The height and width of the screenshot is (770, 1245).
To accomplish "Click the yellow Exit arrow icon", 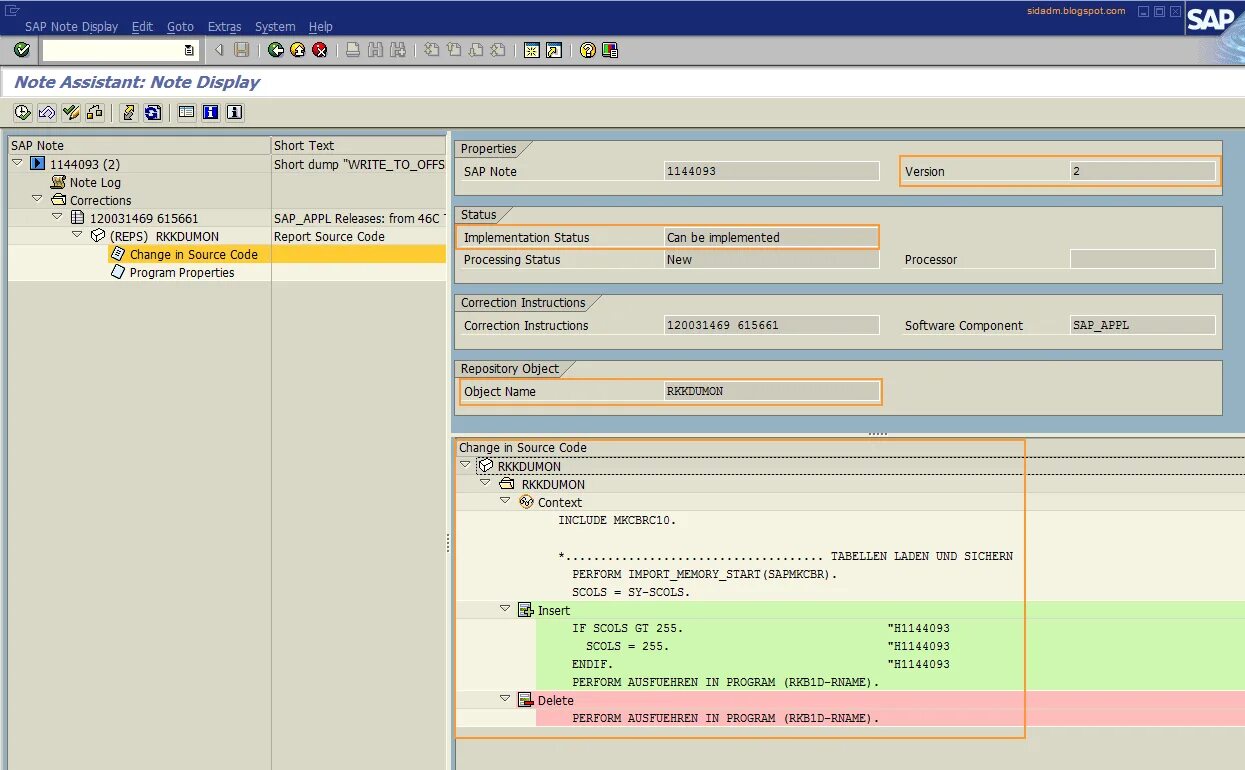I will 298,50.
